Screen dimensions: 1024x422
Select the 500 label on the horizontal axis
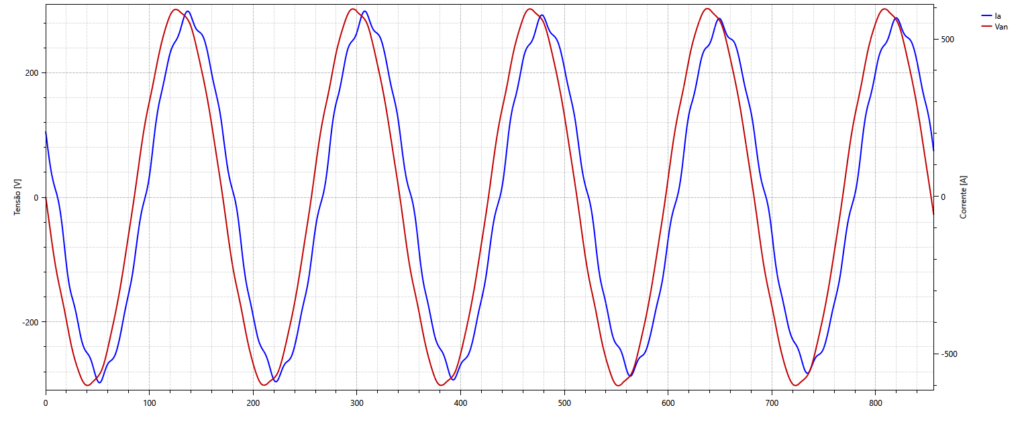point(564,403)
